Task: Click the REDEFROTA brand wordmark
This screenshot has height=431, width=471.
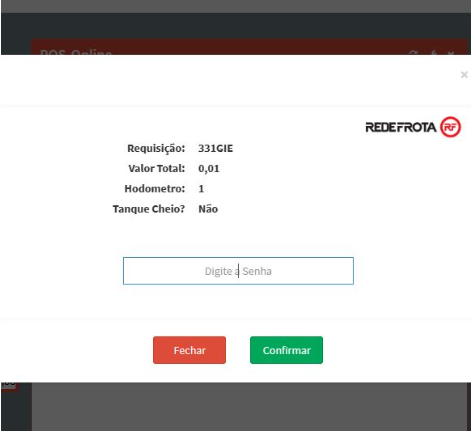Action: pyautogui.click(x=401, y=127)
